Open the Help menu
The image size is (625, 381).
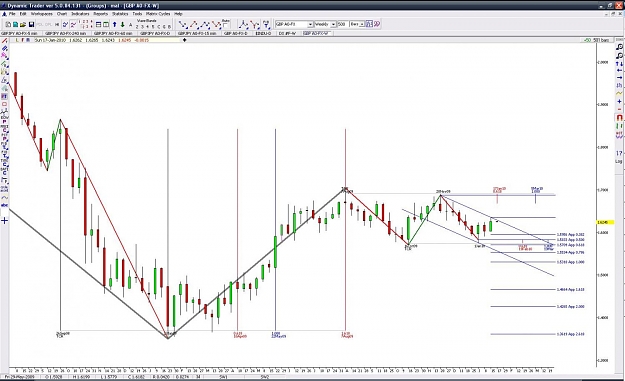click(x=178, y=14)
